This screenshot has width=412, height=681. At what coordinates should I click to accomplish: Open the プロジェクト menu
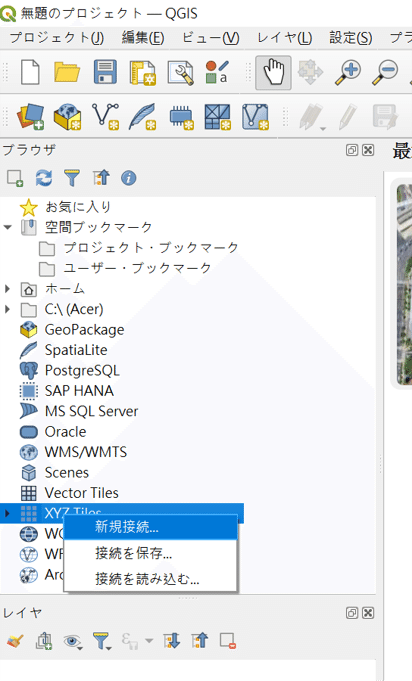57,38
